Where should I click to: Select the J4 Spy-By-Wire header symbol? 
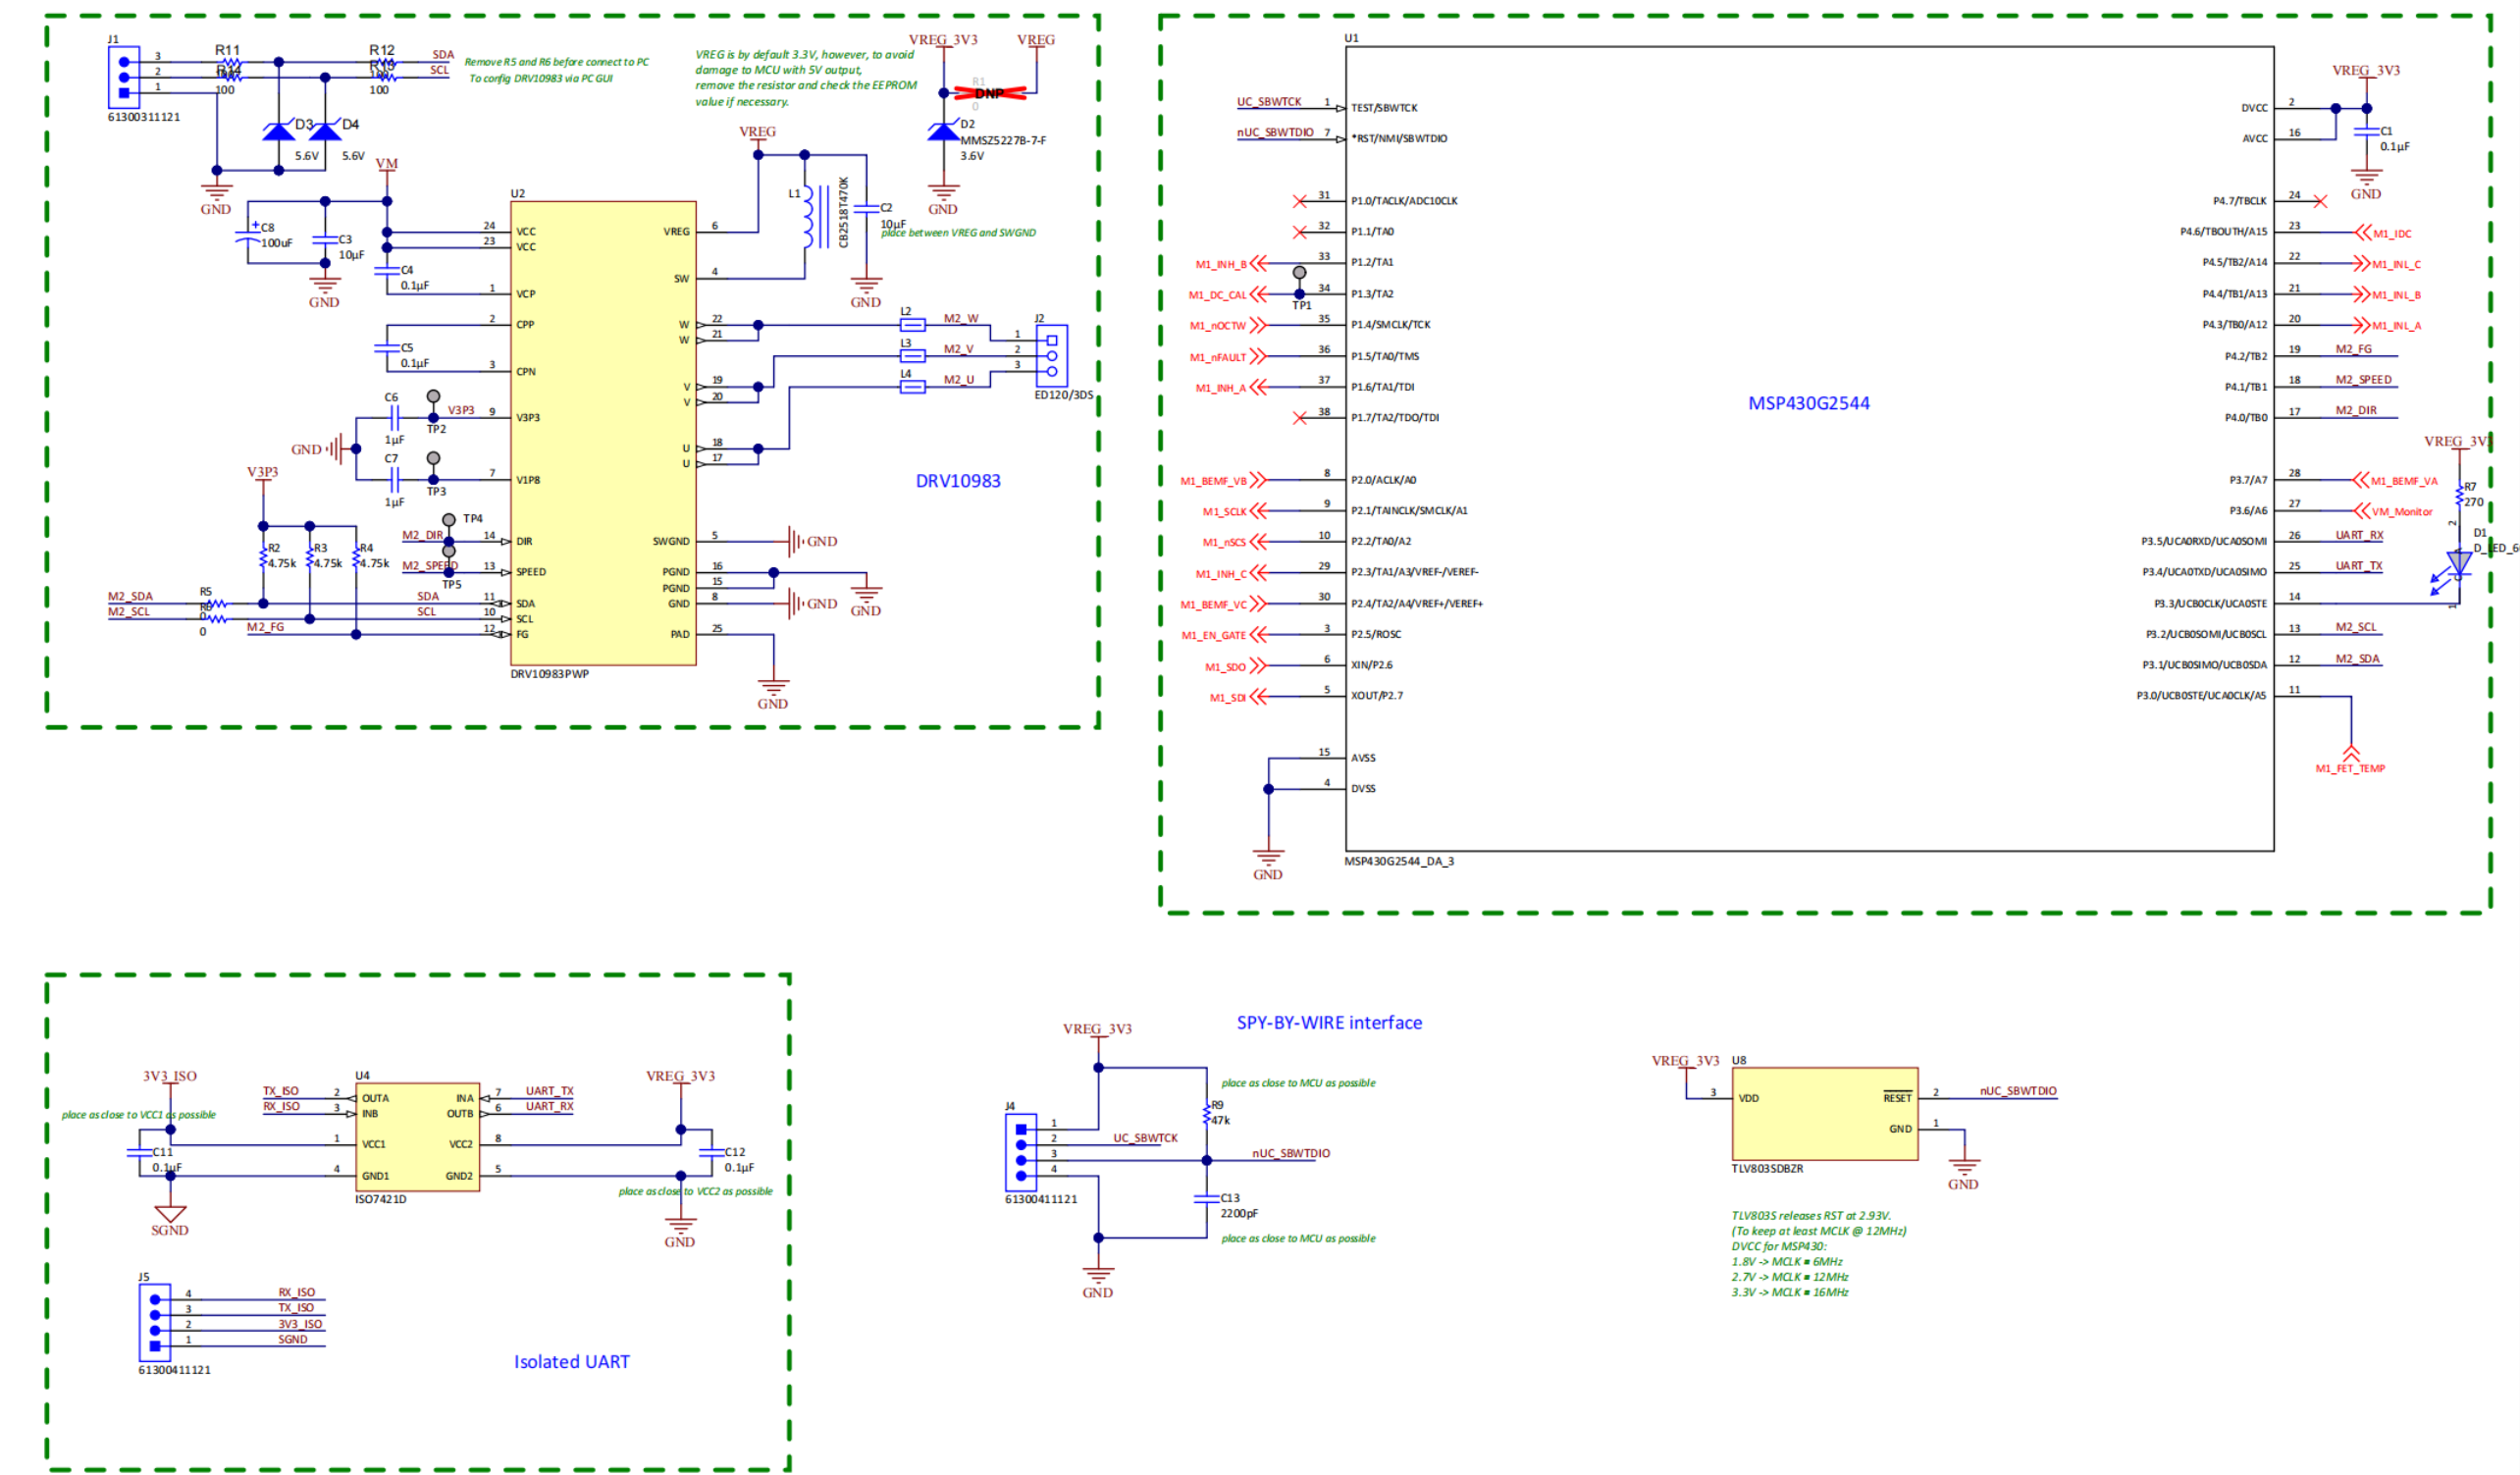(1020, 1152)
